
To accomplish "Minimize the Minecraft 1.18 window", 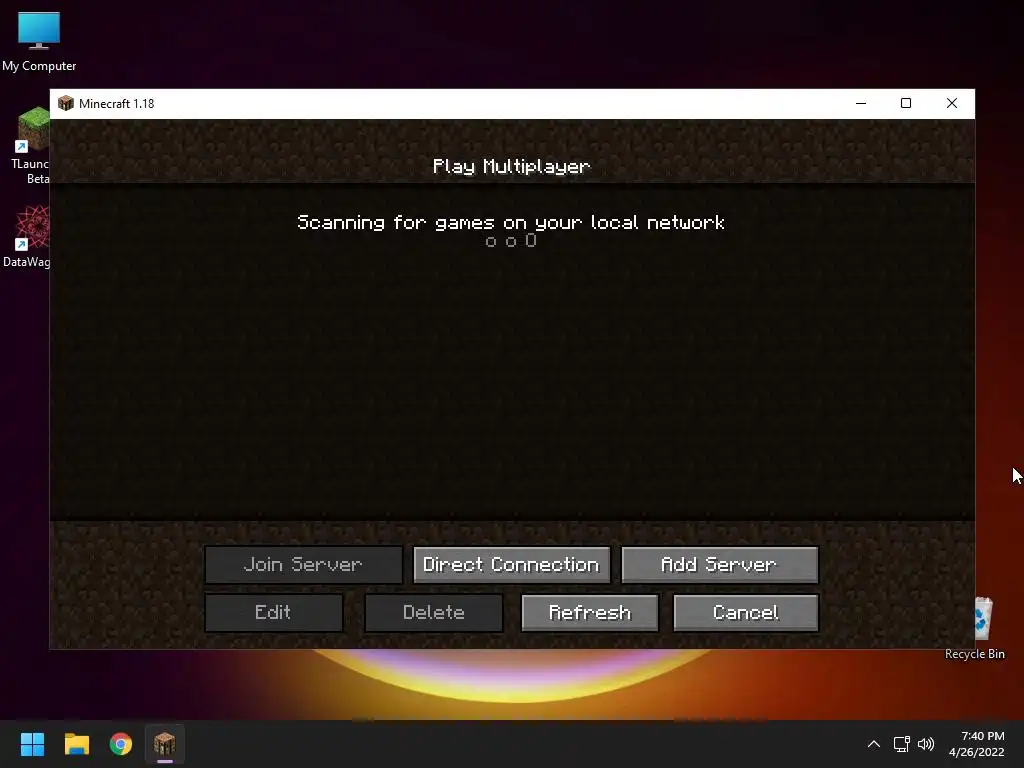I will [x=861, y=103].
